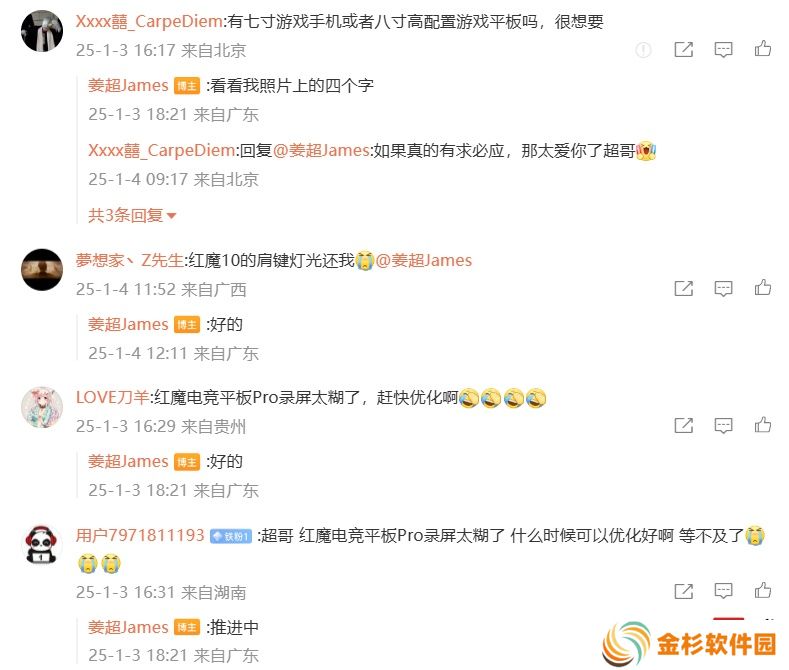
Task: Report Xxxx囍_CarpeDiem's comment with the exclamation icon
Action: click(643, 50)
